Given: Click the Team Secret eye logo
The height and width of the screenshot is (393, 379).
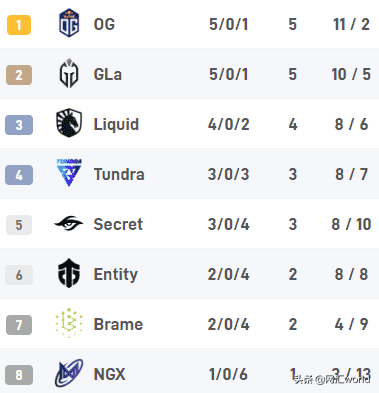Looking at the screenshot, I should pyautogui.click(x=69, y=223).
